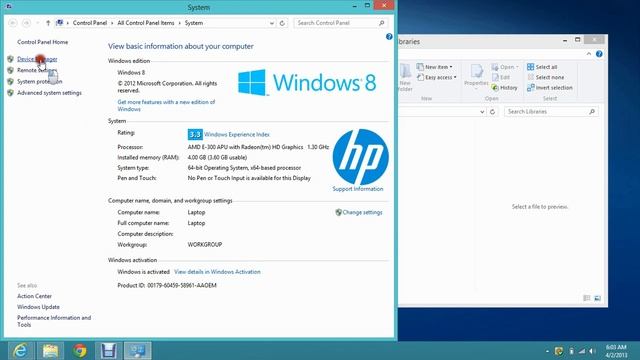Collapse the Libraries ribbon chevron
This screenshot has height=360, width=640.
pos(589,54)
